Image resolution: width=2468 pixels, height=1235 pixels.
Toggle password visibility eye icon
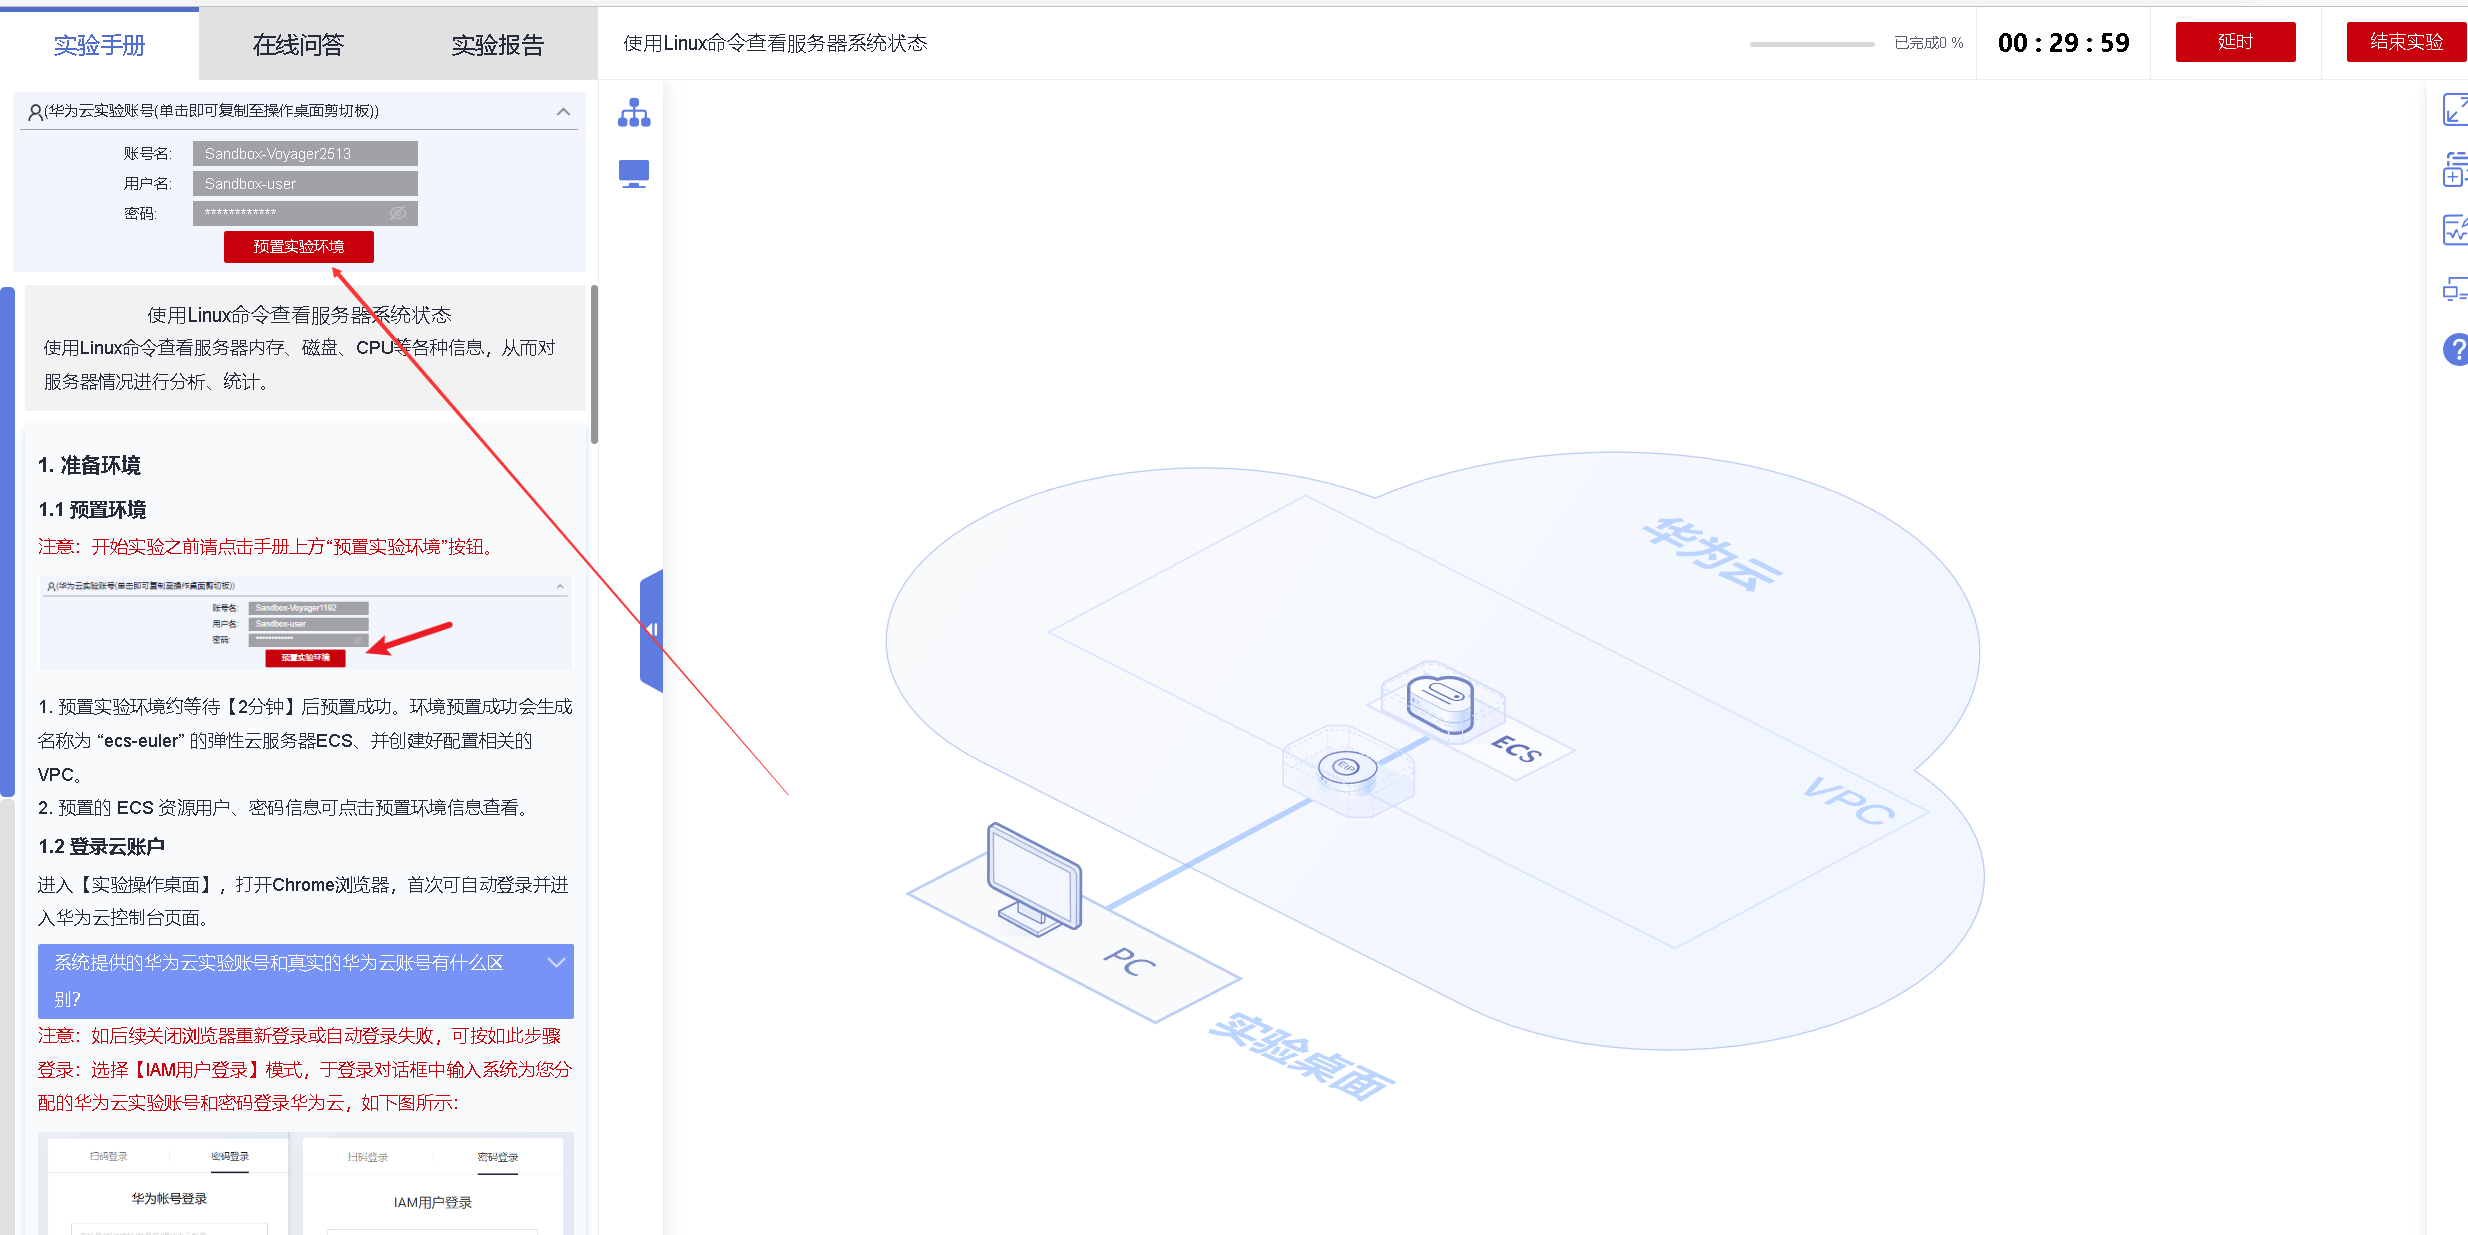coord(397,213)
